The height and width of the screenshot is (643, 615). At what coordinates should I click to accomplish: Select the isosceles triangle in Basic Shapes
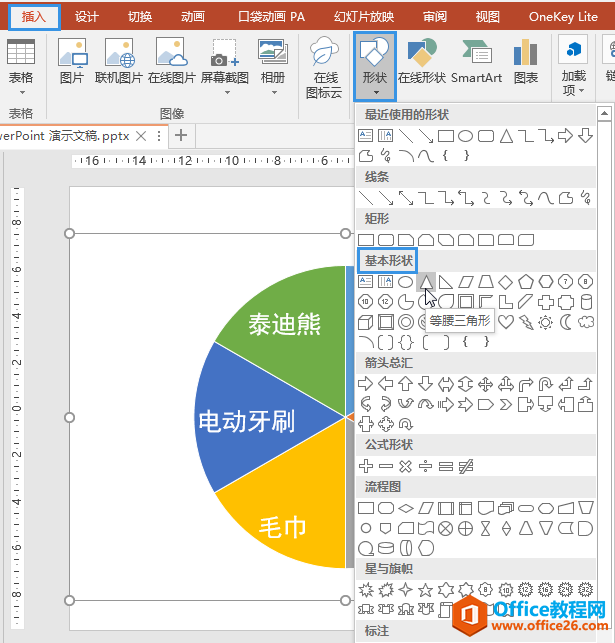click(425, 282)
